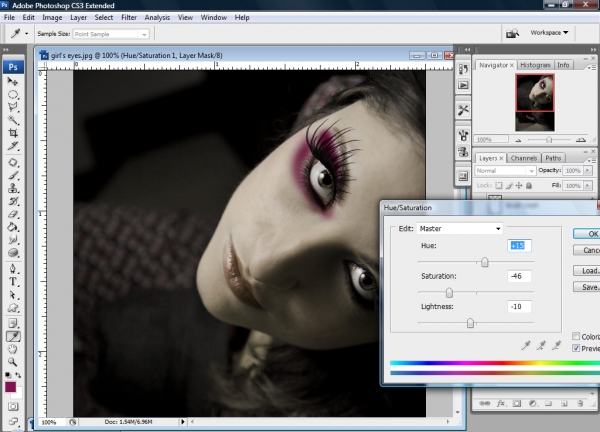The width and height of the screenshot is (600, 432).
Task: Toggle the Preview checkbox
Action: click(576, 348)
